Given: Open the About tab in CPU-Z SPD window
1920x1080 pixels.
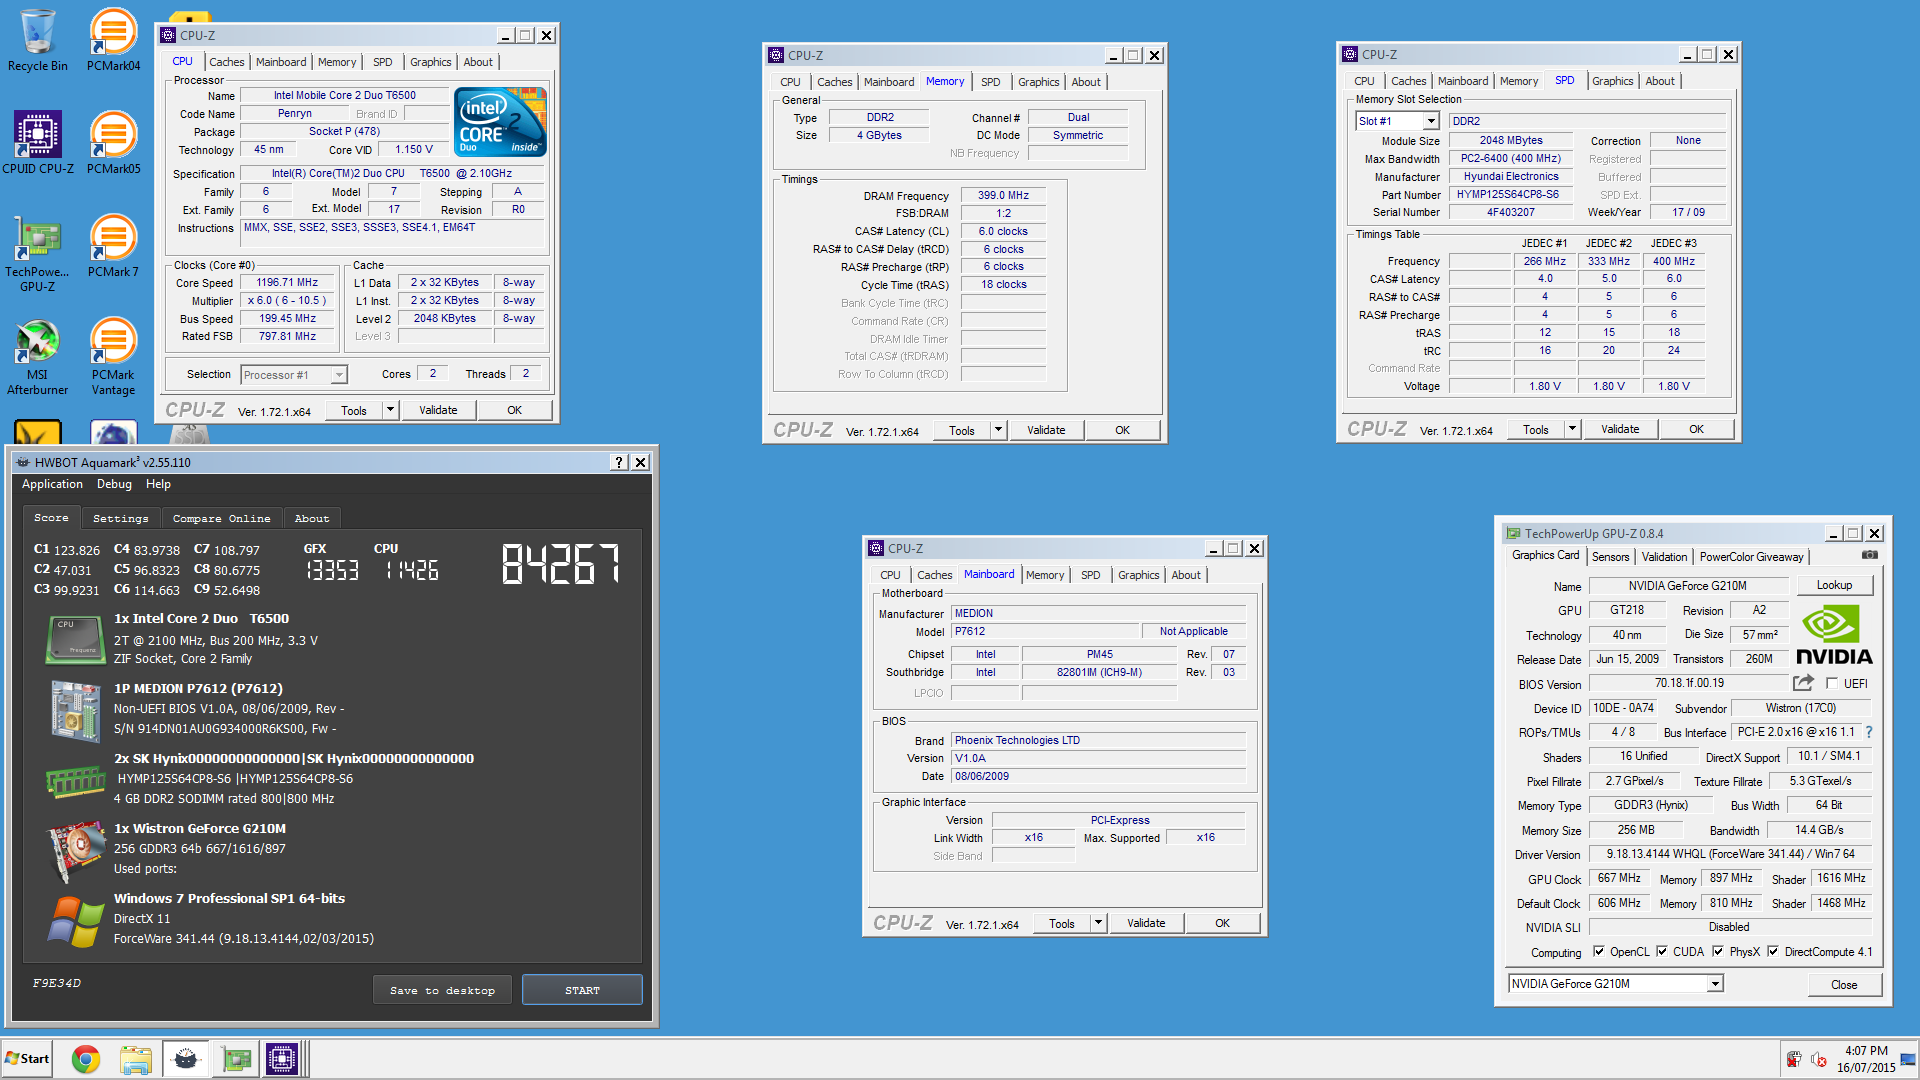Looking at the screenshot, I should point(1660,81).
